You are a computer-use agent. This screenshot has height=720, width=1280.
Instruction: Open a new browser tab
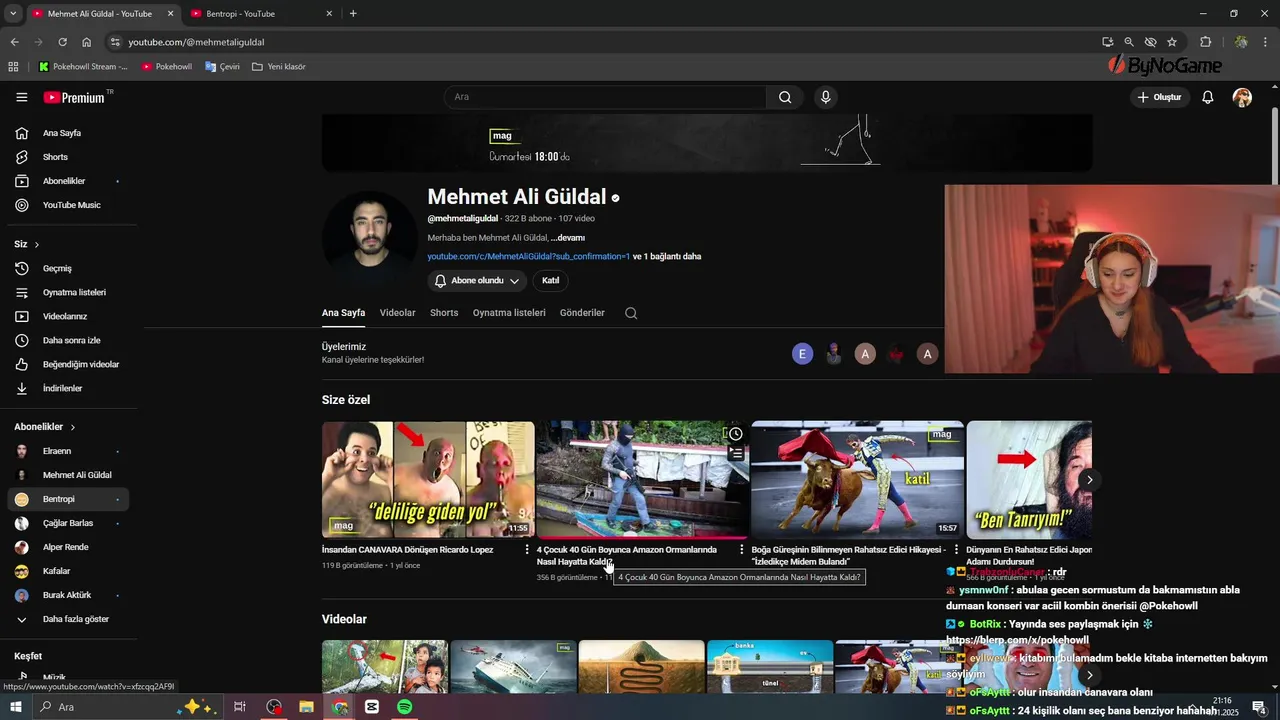coord(353,14)
